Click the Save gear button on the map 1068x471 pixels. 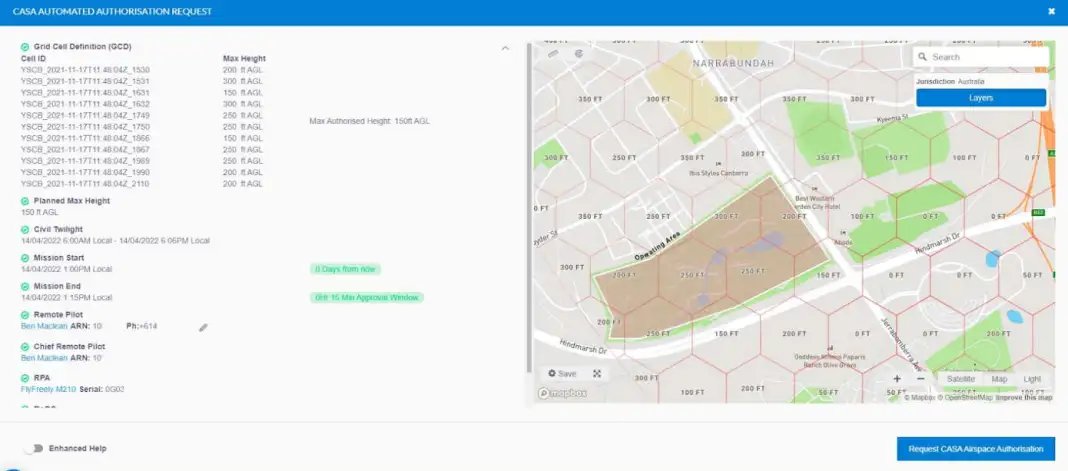[561, 373]
